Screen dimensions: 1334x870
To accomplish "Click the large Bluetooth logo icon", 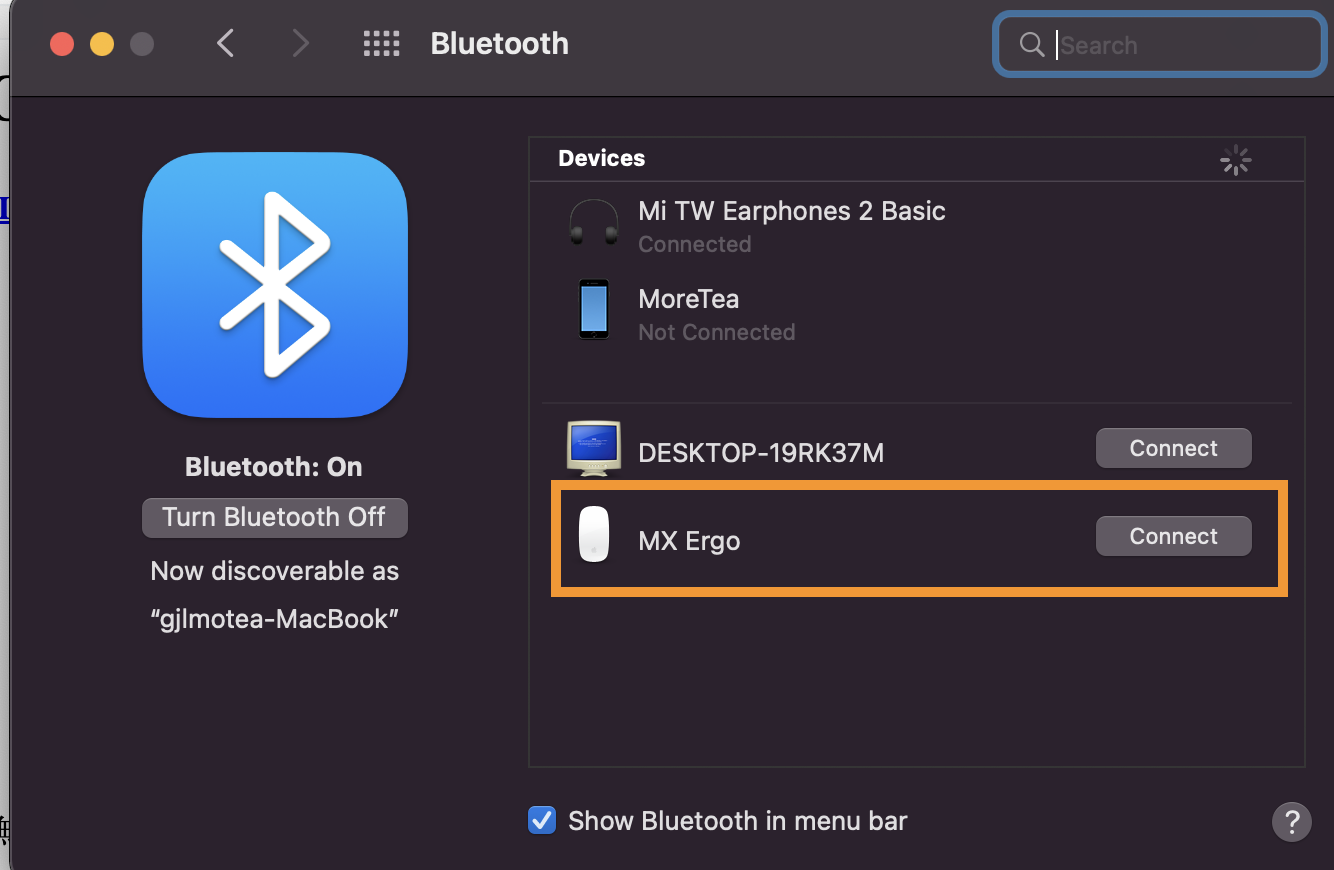I will [x=275, y=285].
